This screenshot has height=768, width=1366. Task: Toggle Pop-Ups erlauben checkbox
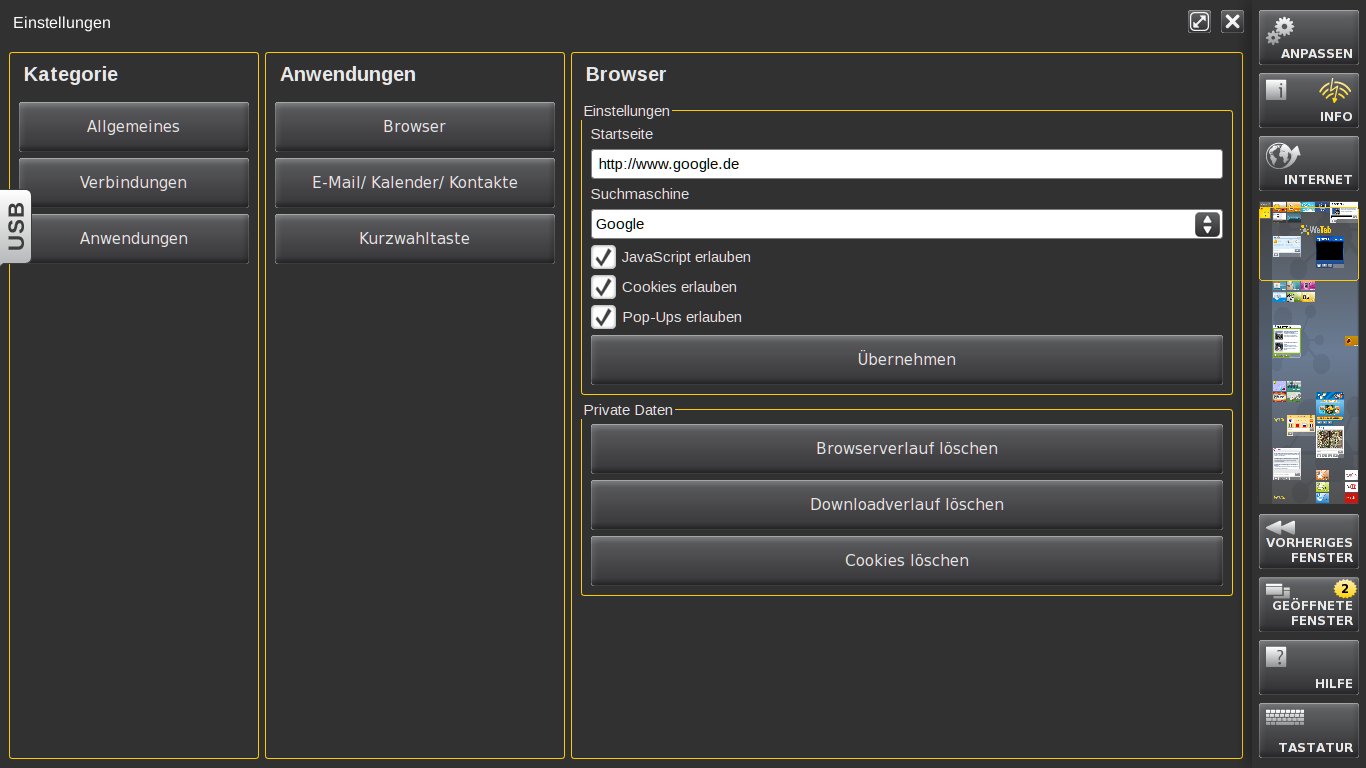tap(604, 318)
